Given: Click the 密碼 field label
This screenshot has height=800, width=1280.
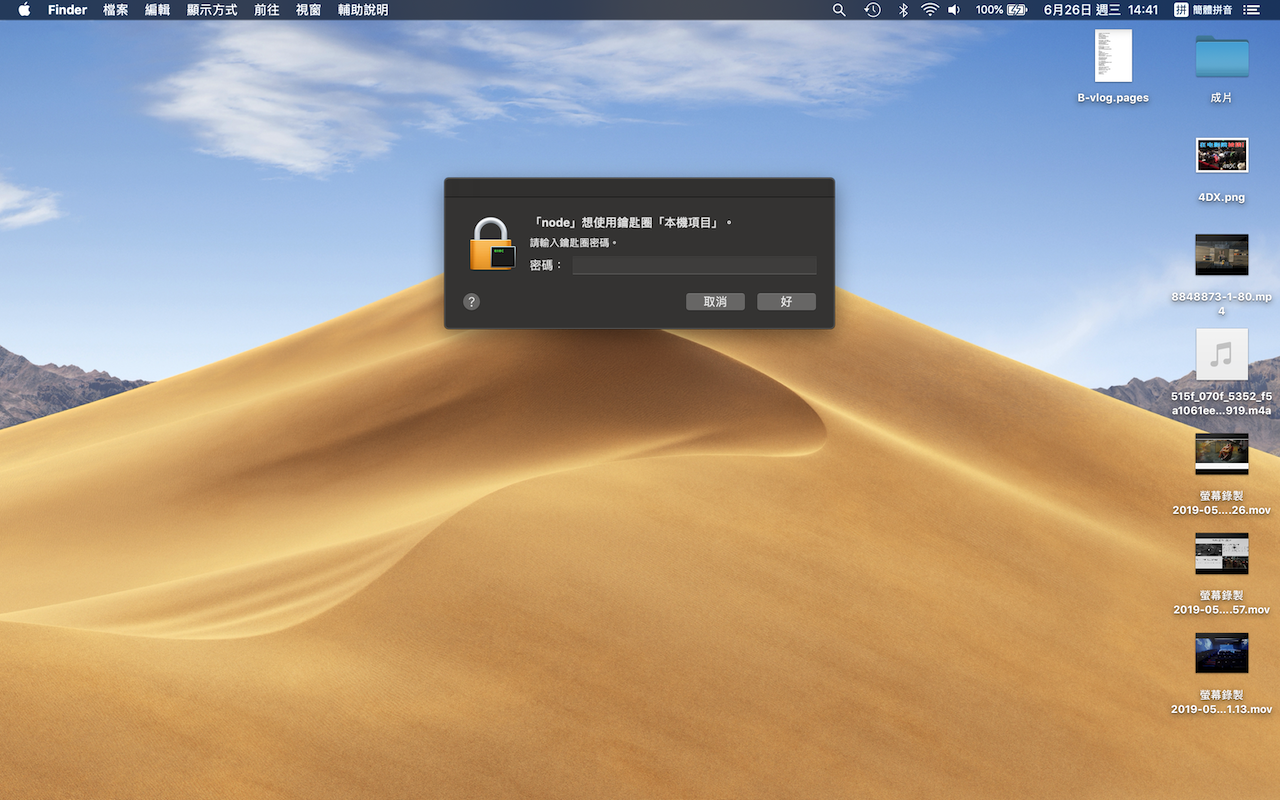Looking at the screenshot, I should (545, 265).
